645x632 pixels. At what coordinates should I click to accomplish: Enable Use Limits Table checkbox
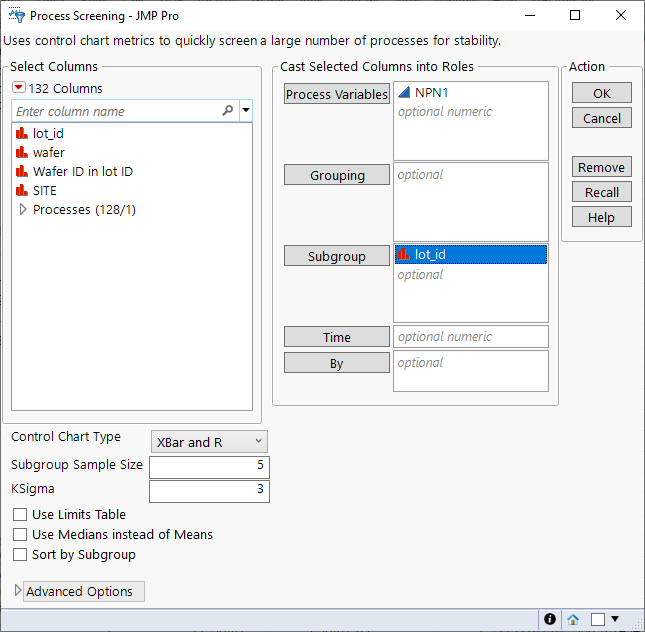tap(20, 514)
